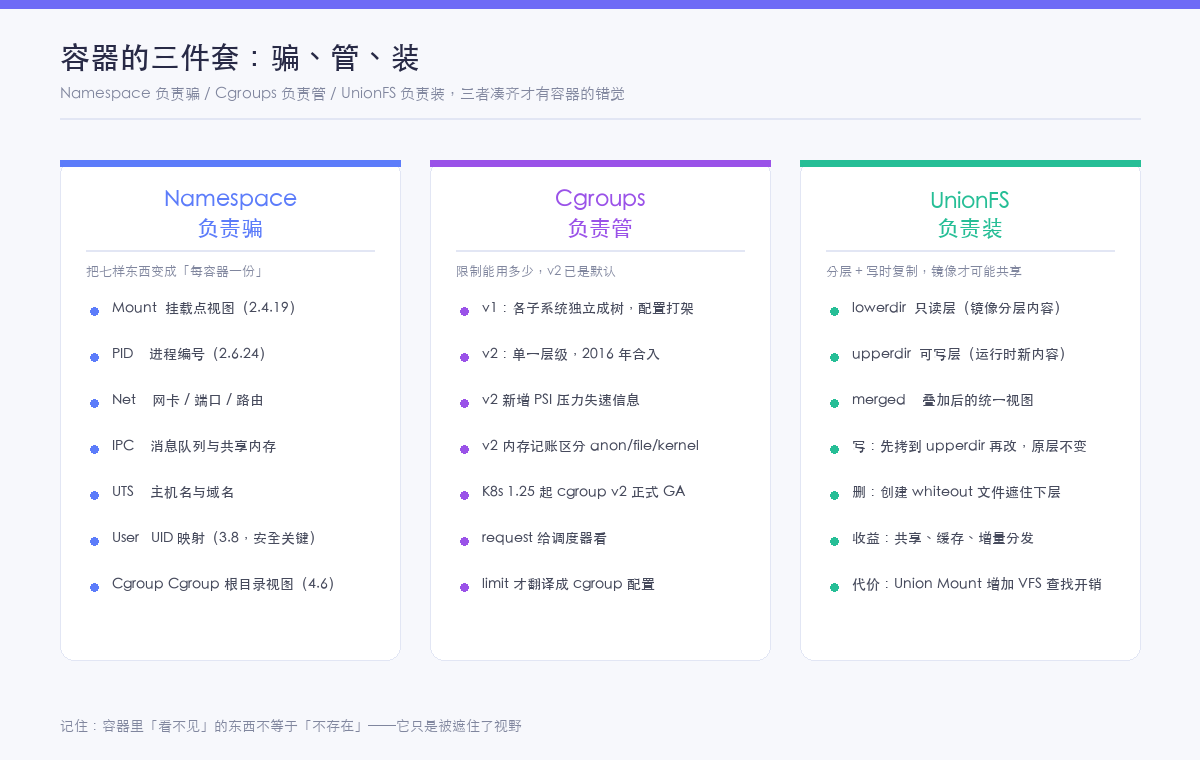Select the 负责管 heading text
The image size is (1200, 760).
pyautogui.click(x=600, y=228)
